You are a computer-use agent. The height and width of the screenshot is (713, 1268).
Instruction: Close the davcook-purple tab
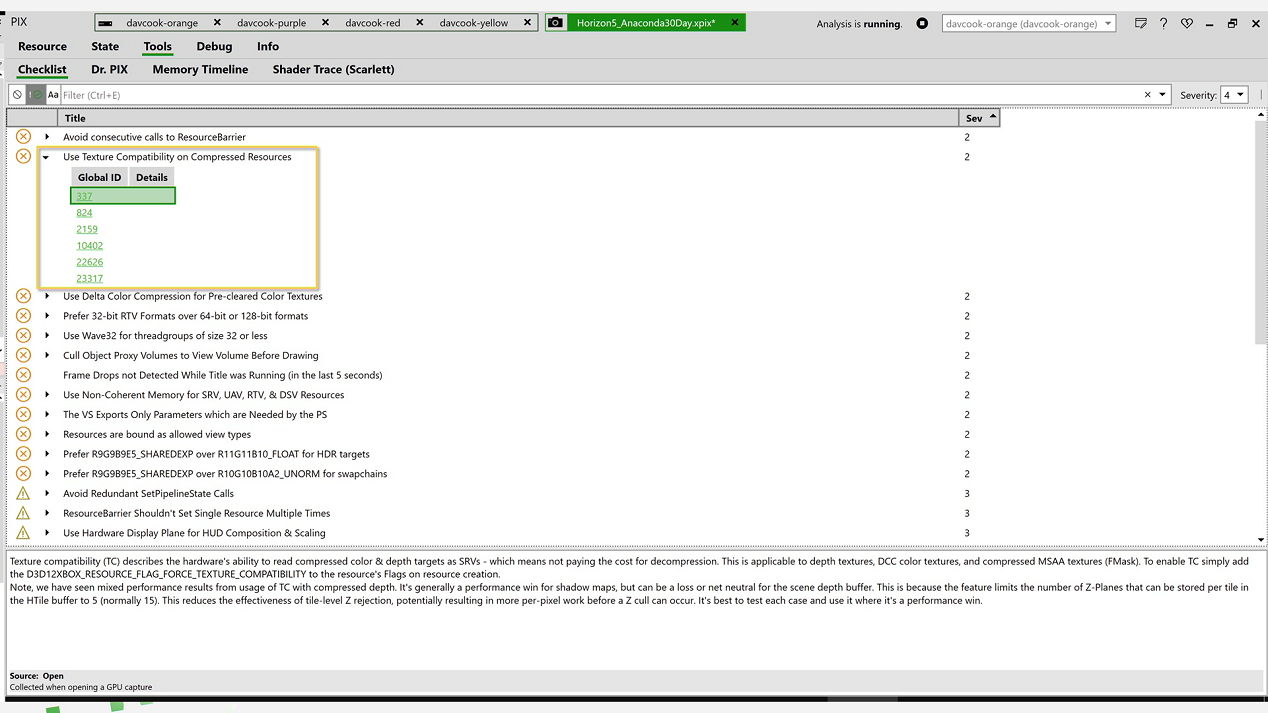325,22
